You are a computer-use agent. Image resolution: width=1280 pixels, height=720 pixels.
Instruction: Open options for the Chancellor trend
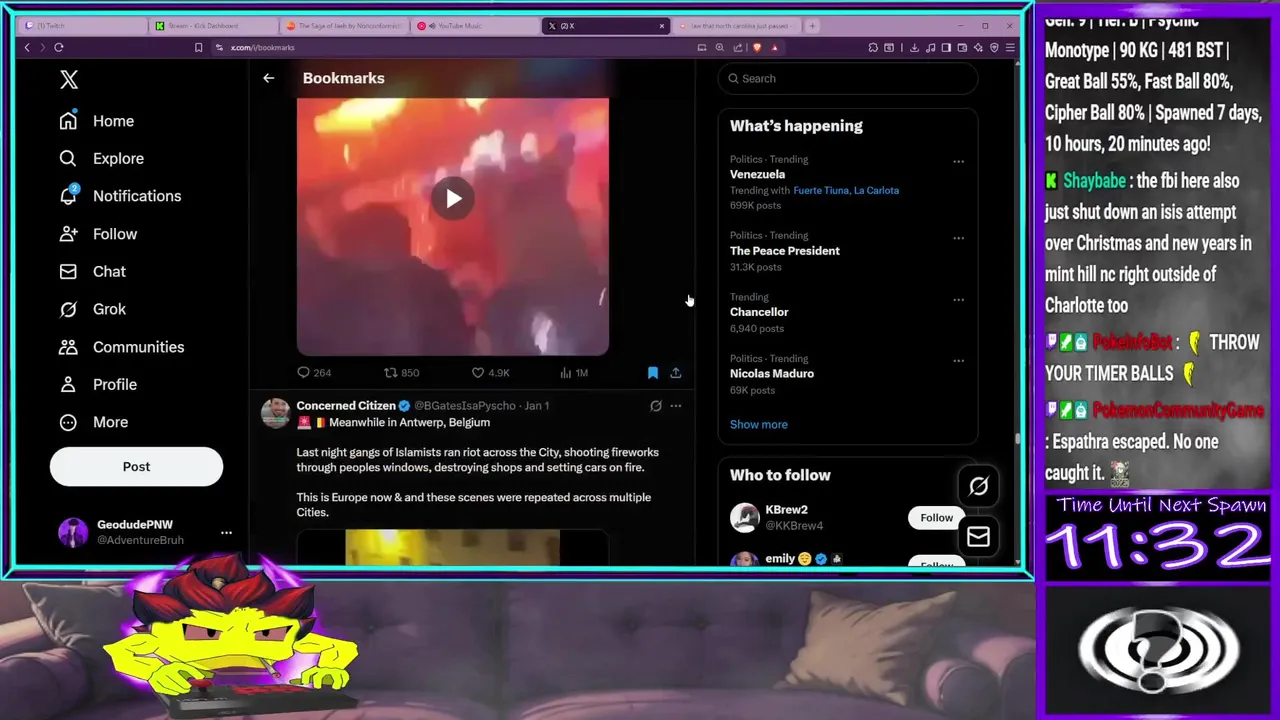pos(958,299)
